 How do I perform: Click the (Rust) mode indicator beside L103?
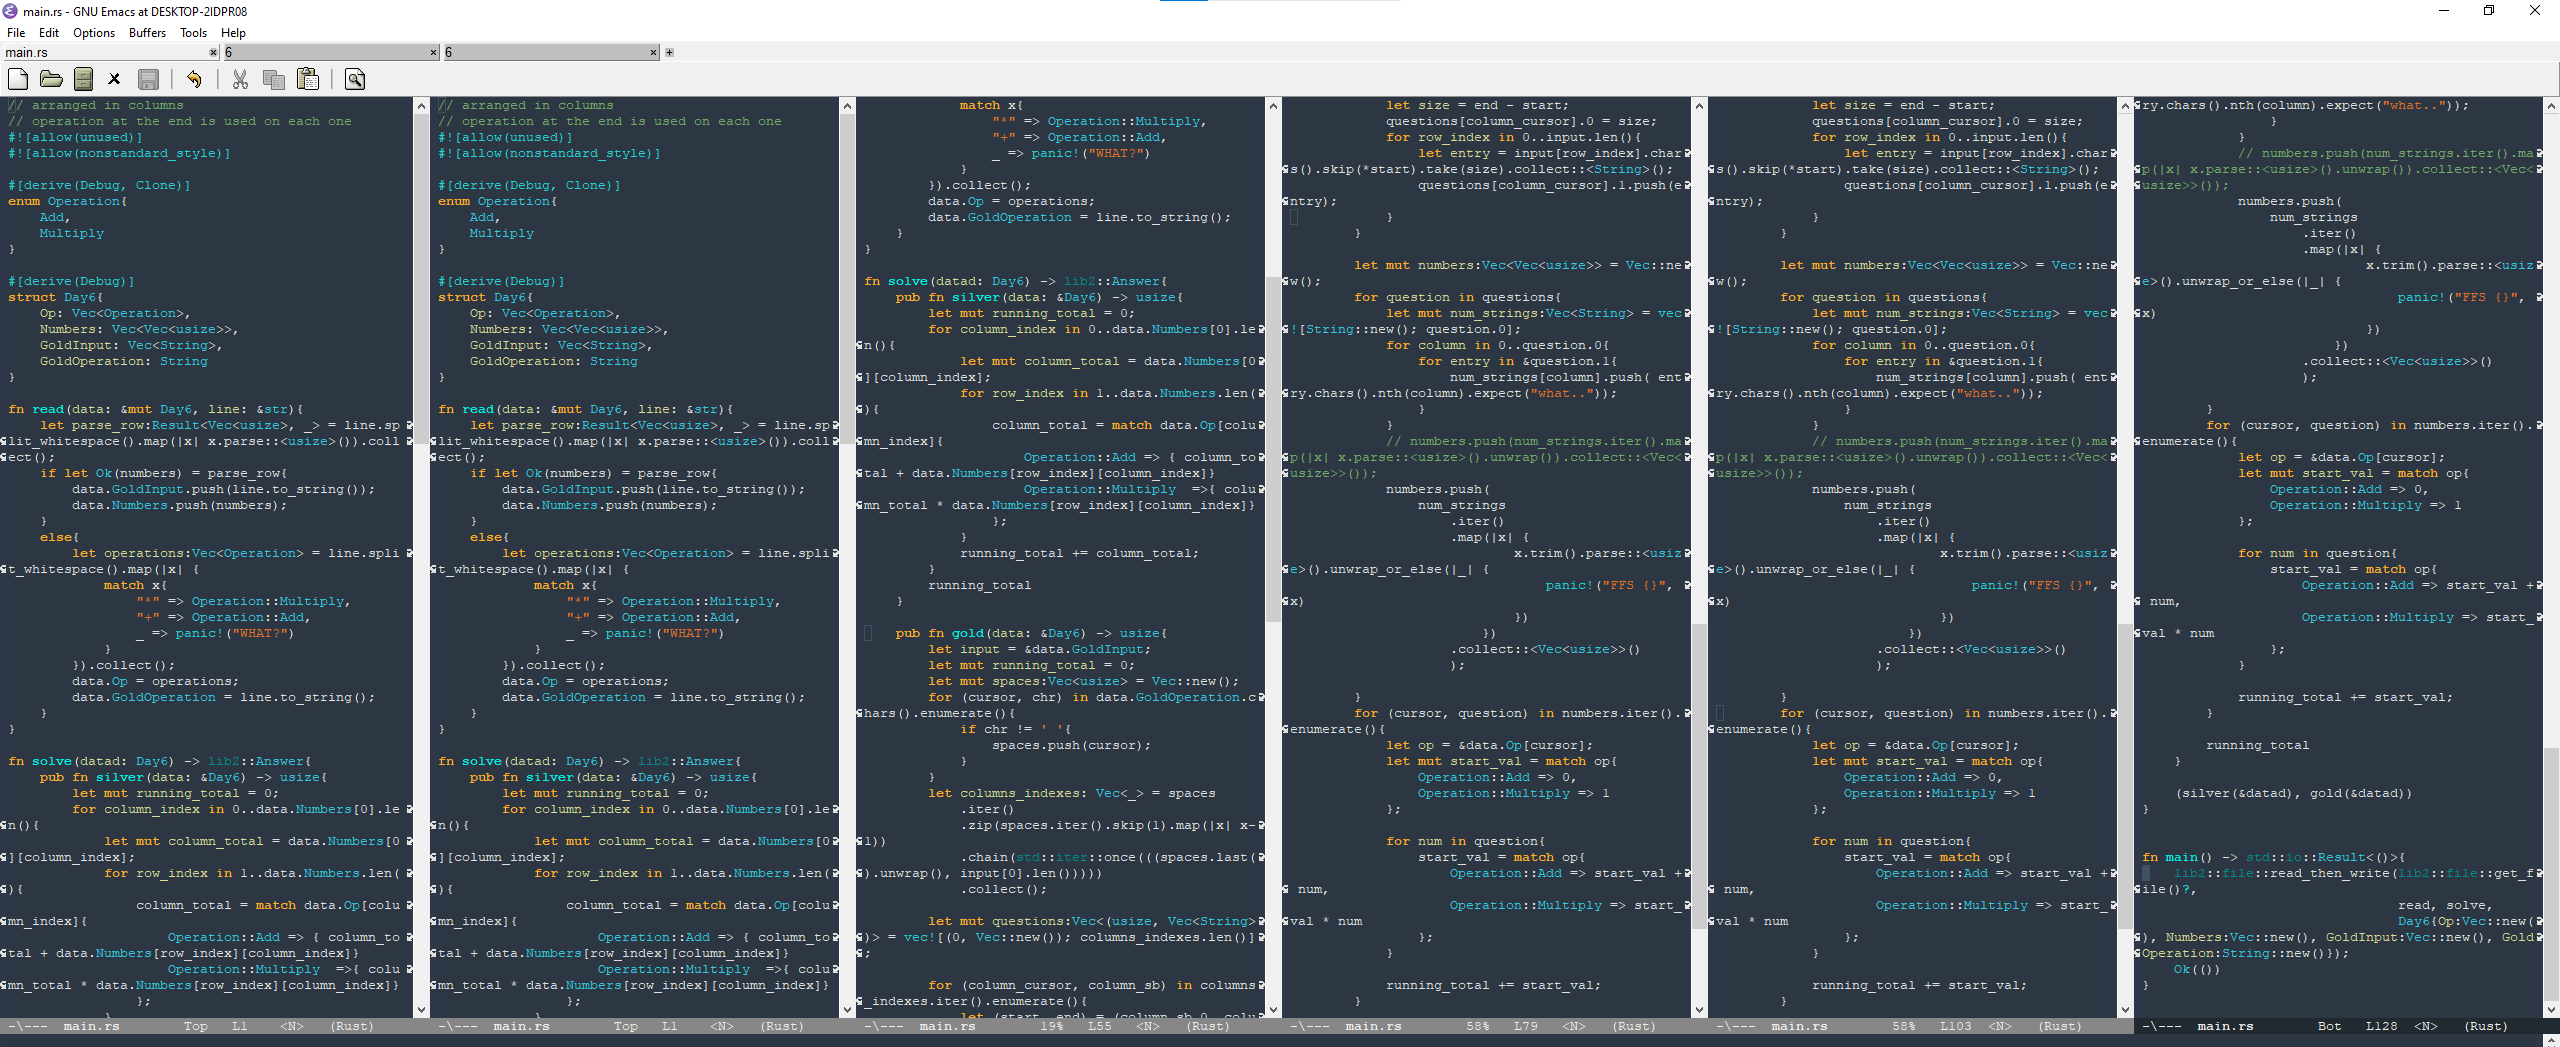pyautogui.click(x=2061, y=1026)
